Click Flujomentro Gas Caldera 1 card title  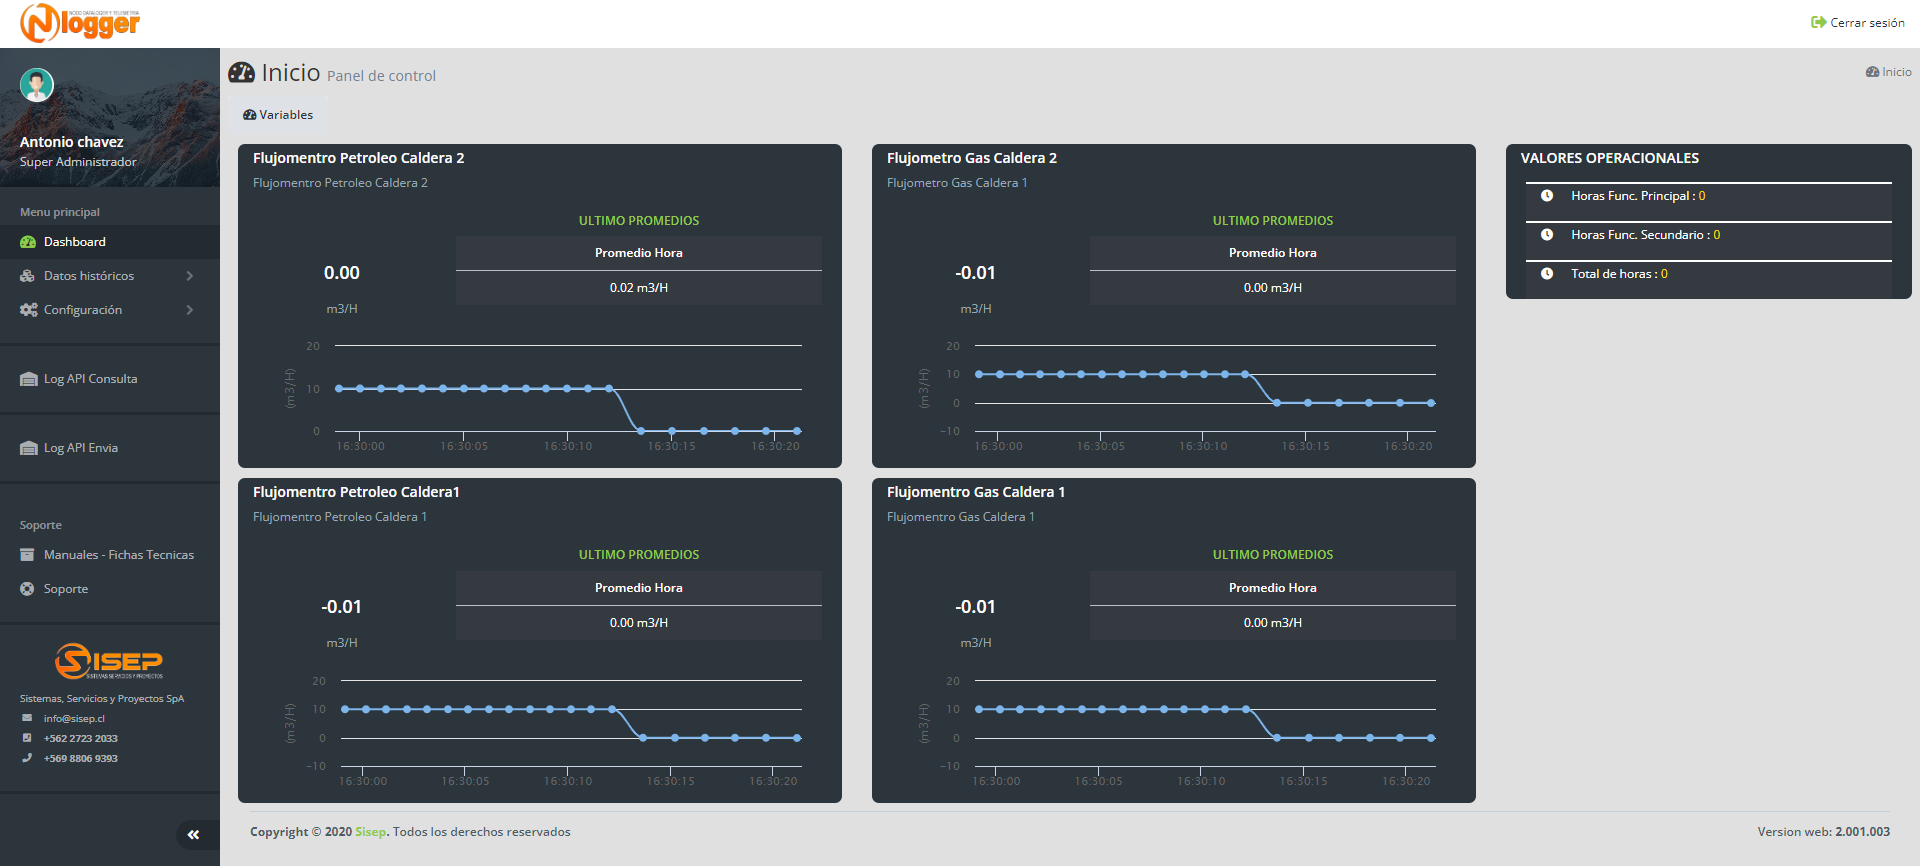coord(975,492)
